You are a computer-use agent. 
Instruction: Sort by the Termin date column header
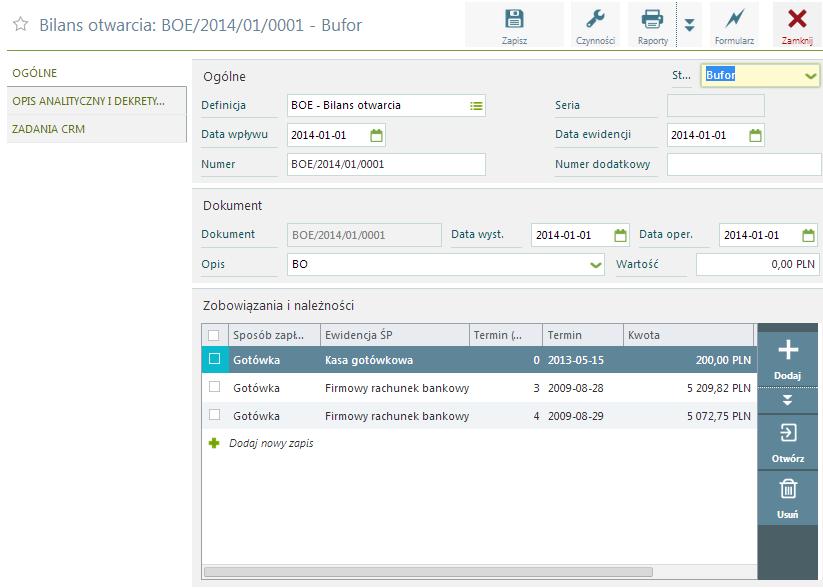pos(583,335)
